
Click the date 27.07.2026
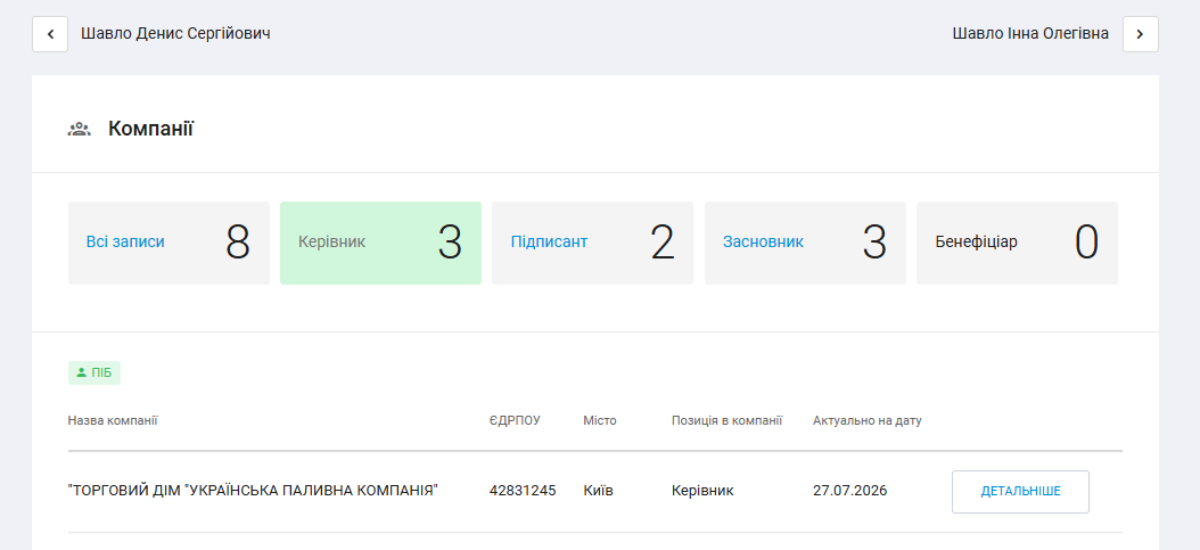pyautogui.click(x=850, y=491)
